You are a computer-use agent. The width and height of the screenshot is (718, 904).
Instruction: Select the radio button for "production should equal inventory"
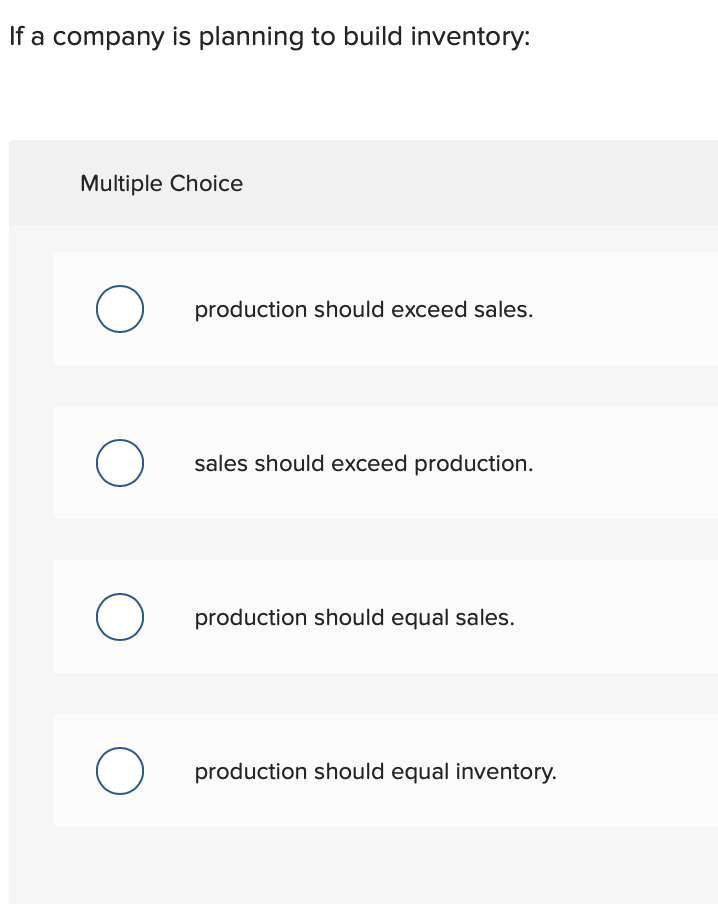119,771
